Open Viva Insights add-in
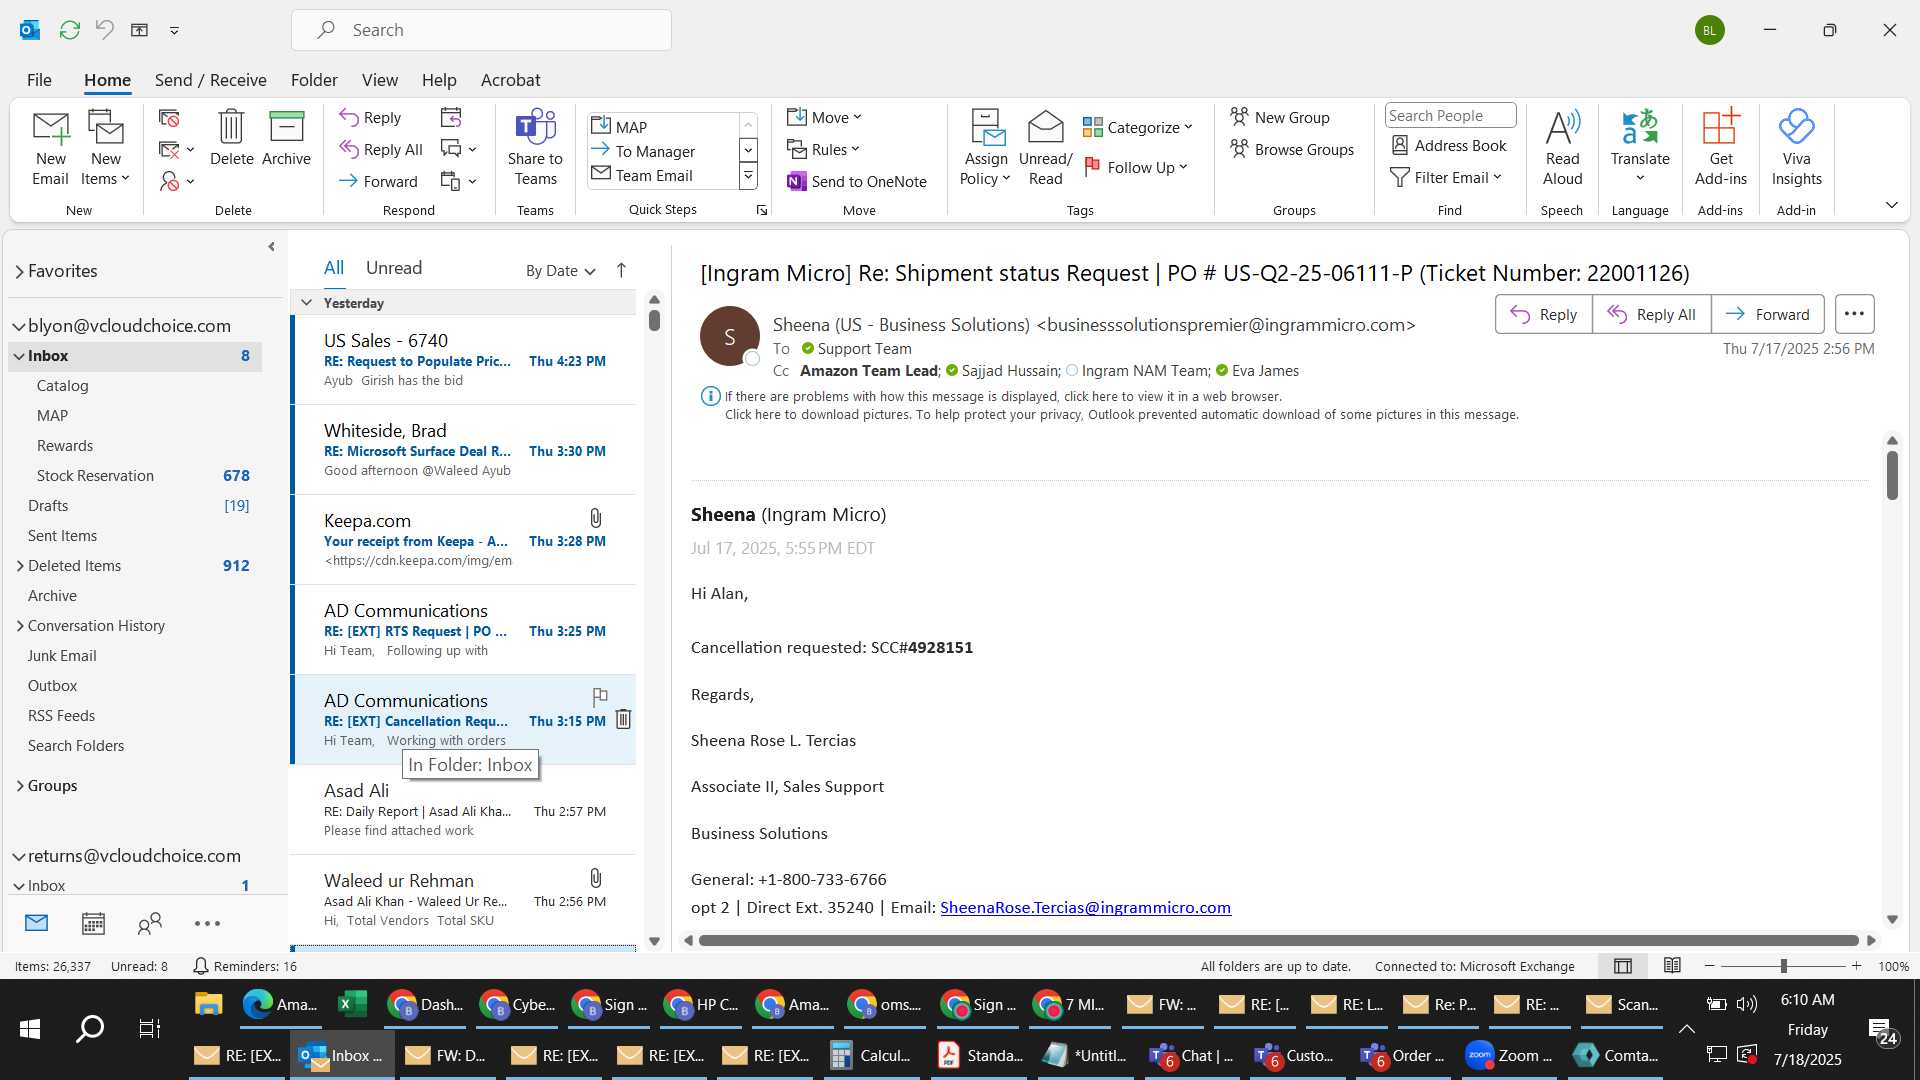1920x1080 pixels. [x=1796, y=148]
